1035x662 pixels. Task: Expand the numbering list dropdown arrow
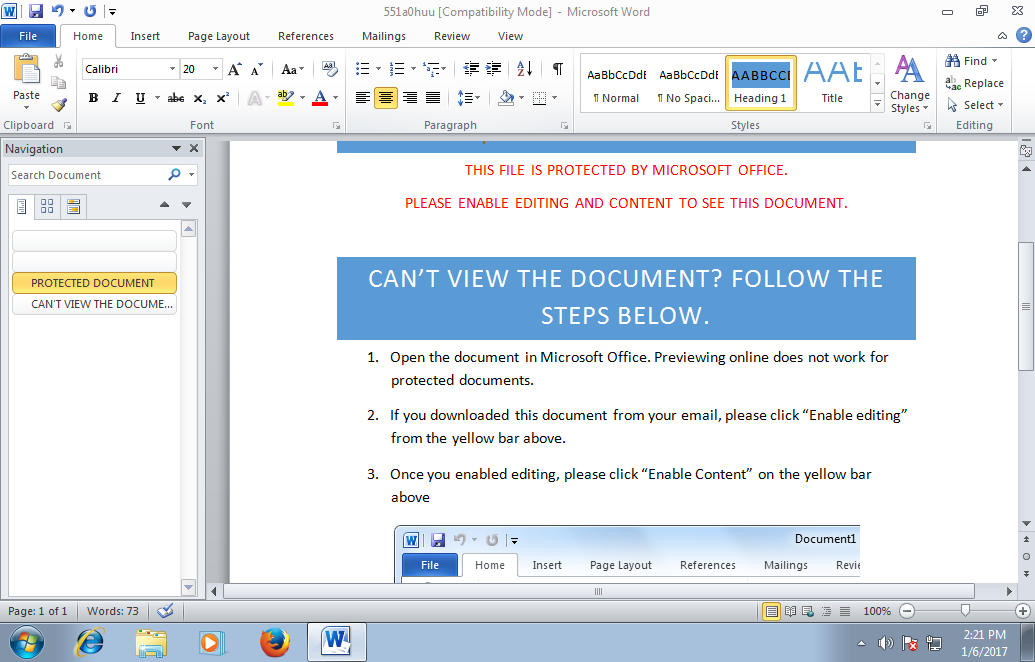click(x=413, y=69)
